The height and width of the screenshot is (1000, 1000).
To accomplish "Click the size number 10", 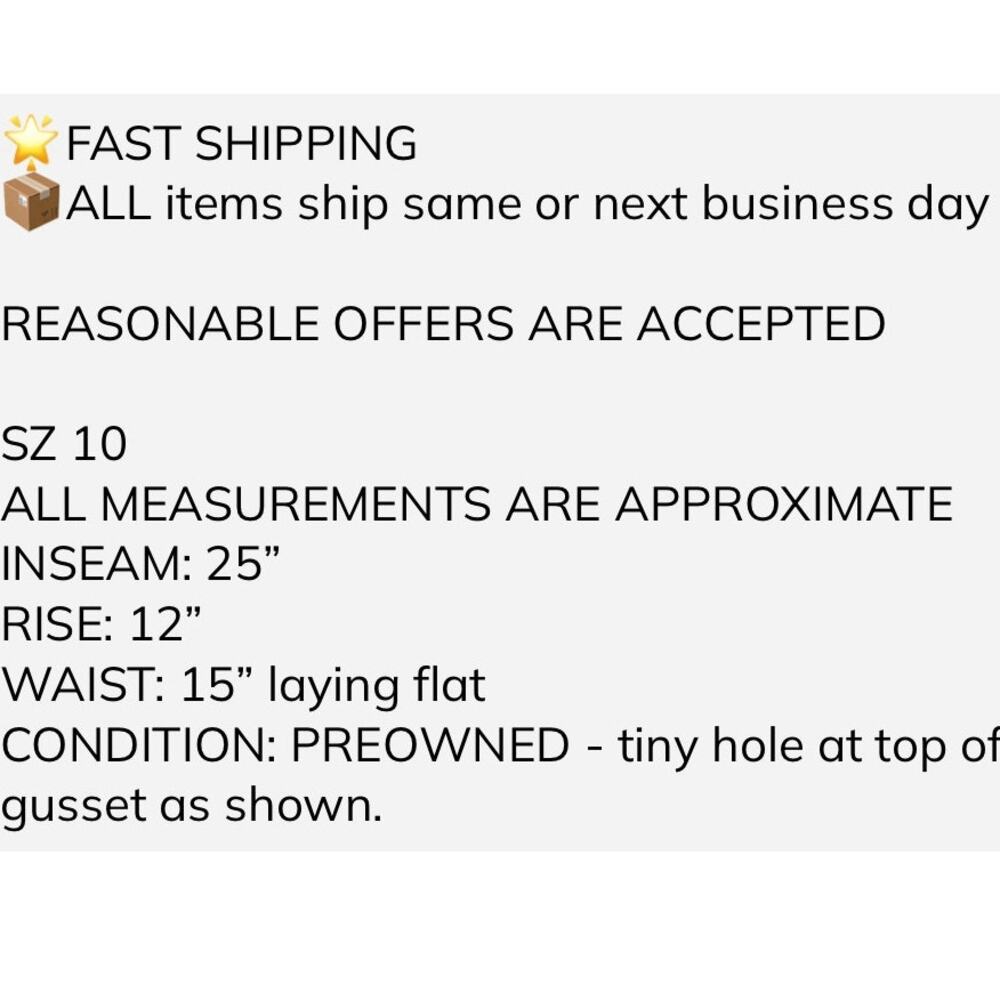I will click(x=100, y=444).
